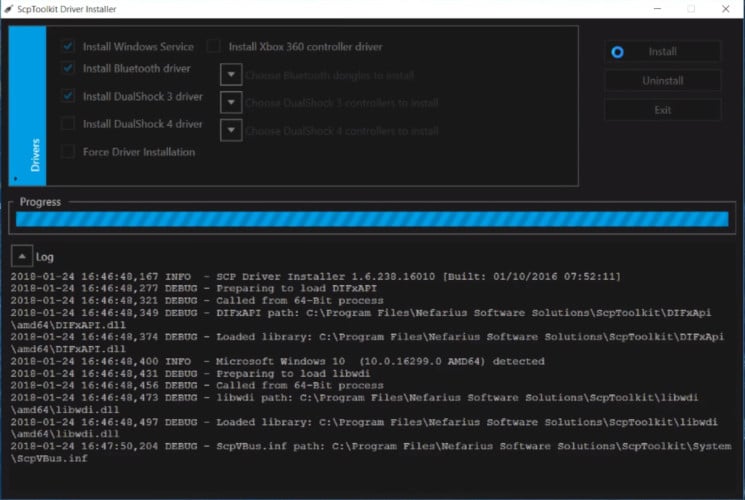Uncheck Install Bluetooth driver
This screenshot has height=500, width=745.
(68, 68)
